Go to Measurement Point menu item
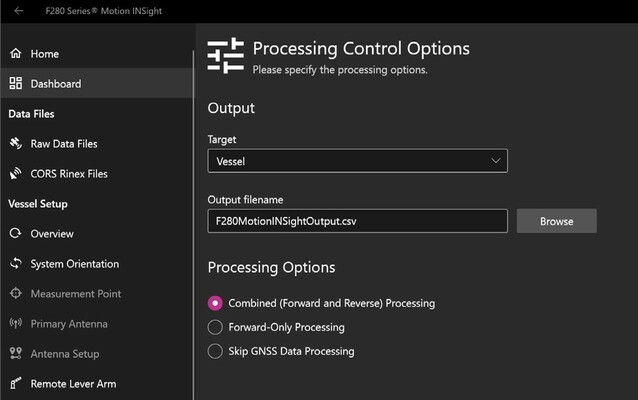 (75, 294)
